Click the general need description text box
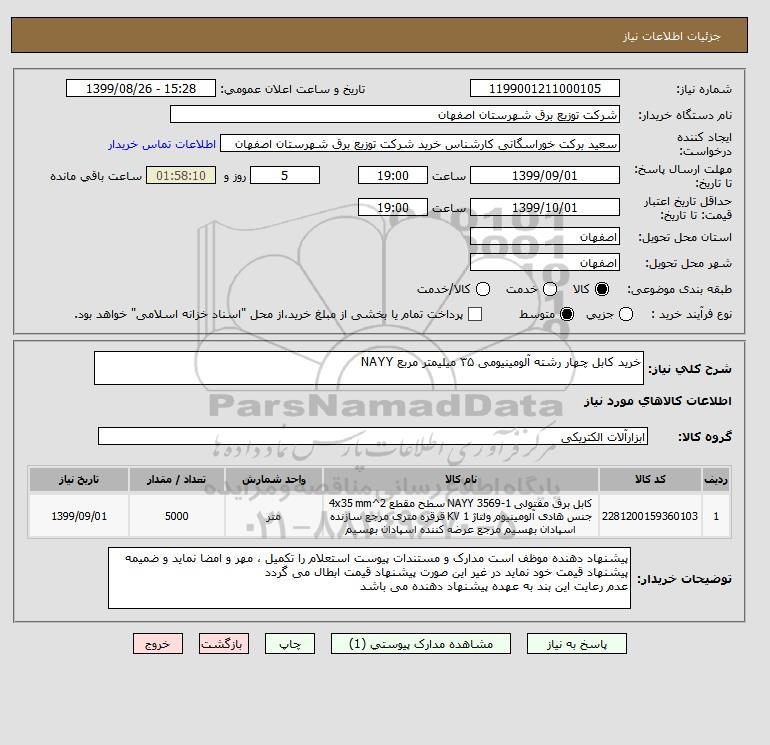The height and width of the screenshot is (745, 770). point(369,368)
